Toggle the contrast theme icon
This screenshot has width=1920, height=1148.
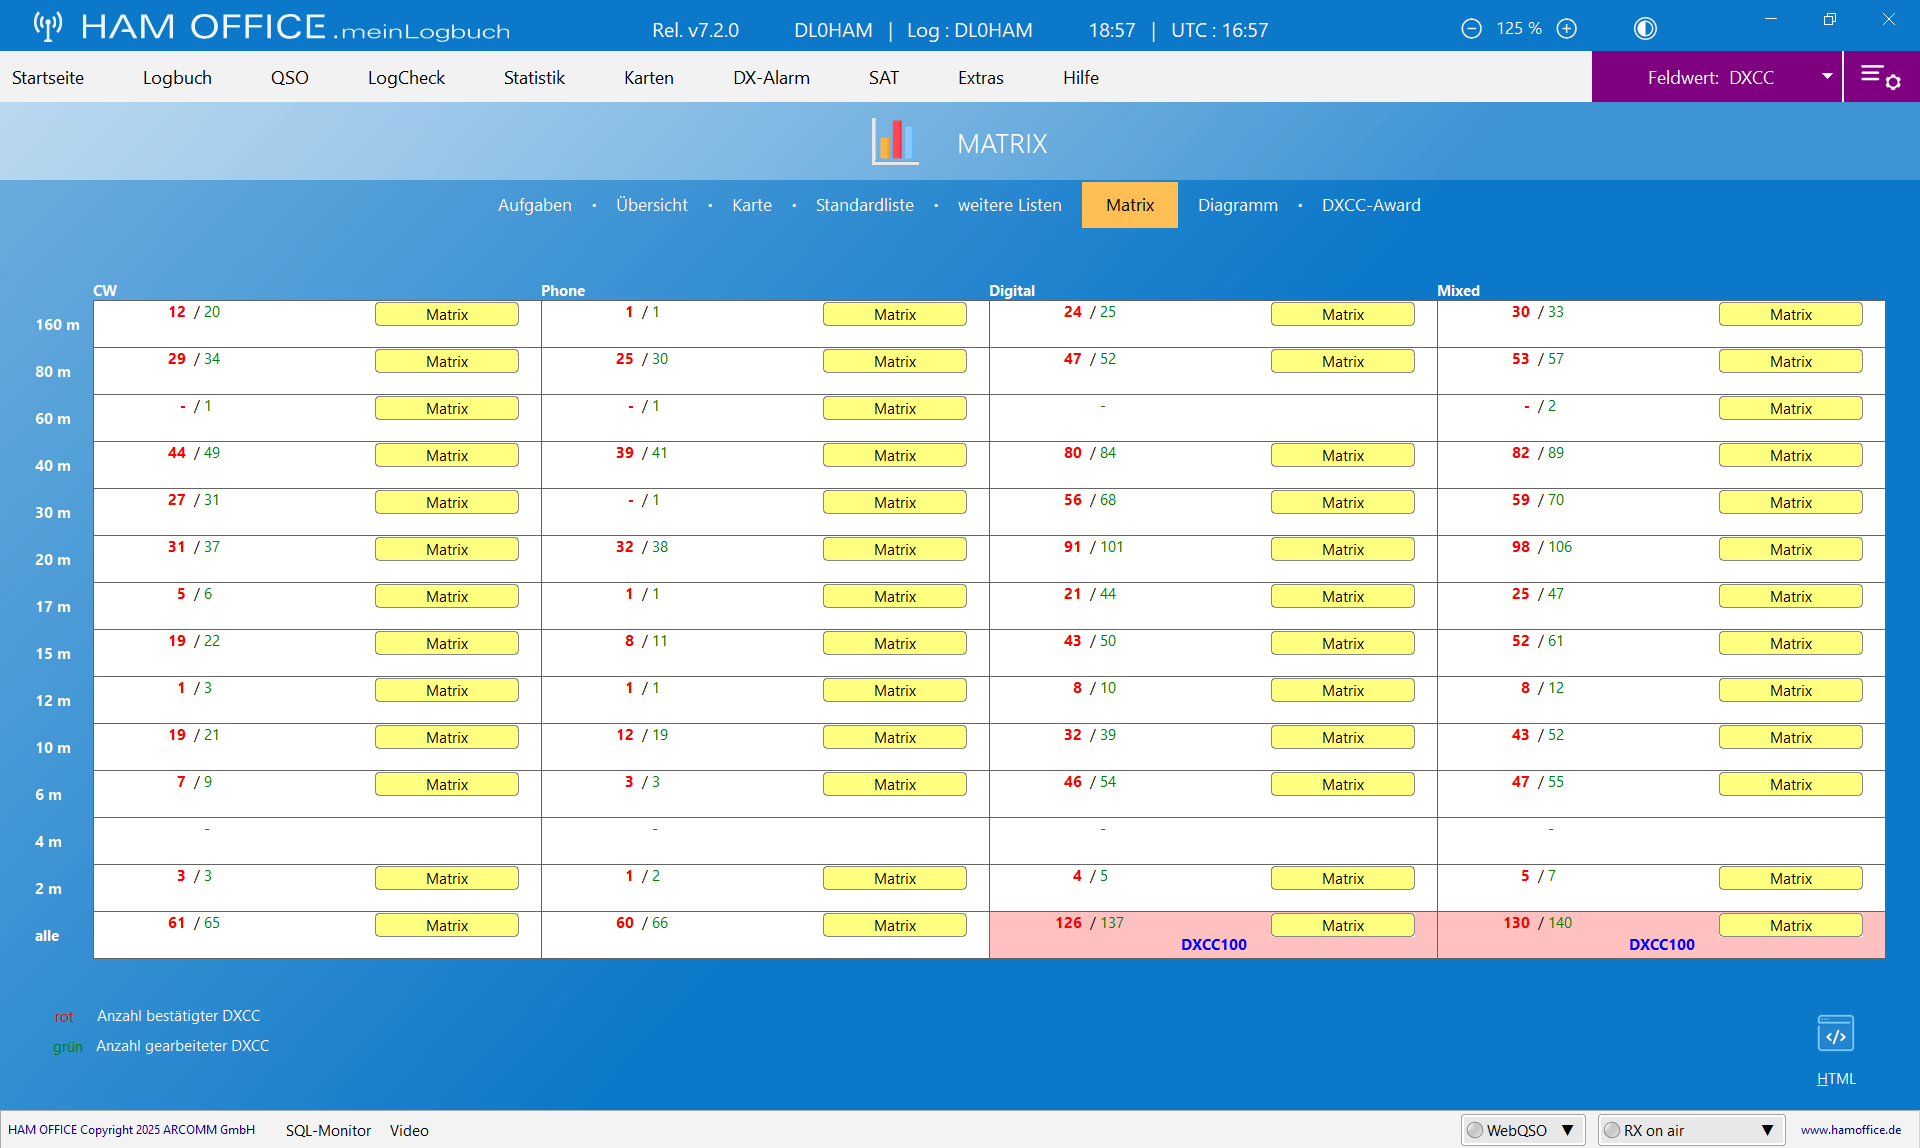[1645, 29]
